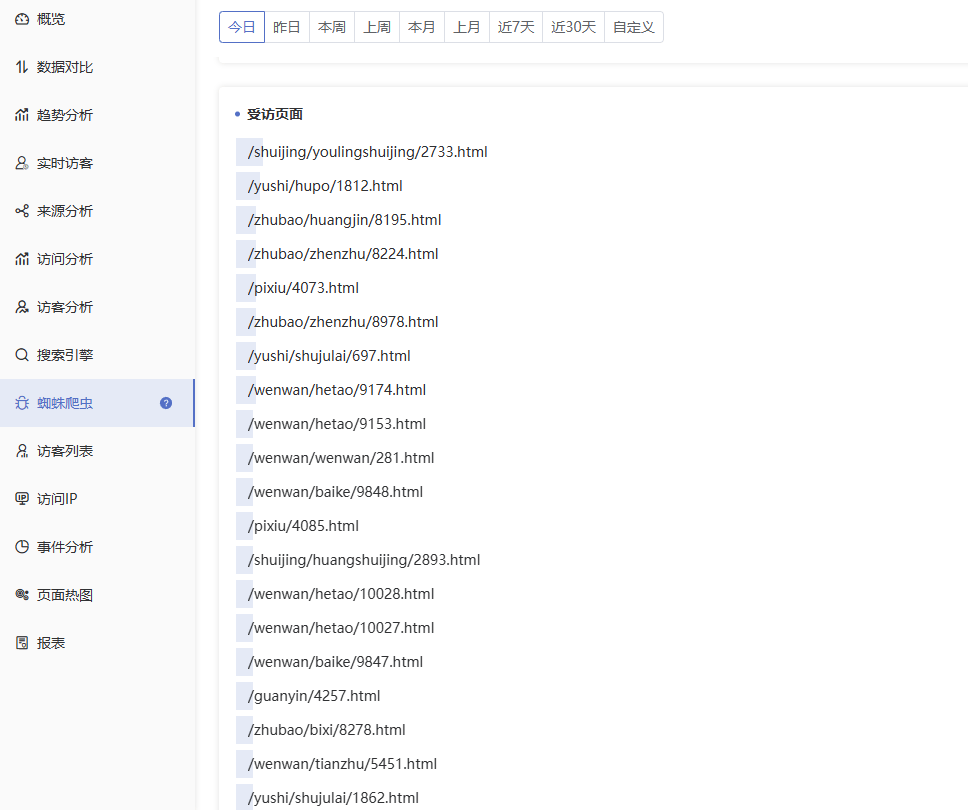Open the 自定义 custom date range
This screenshot has width=968, height=810.
point(633,27)
